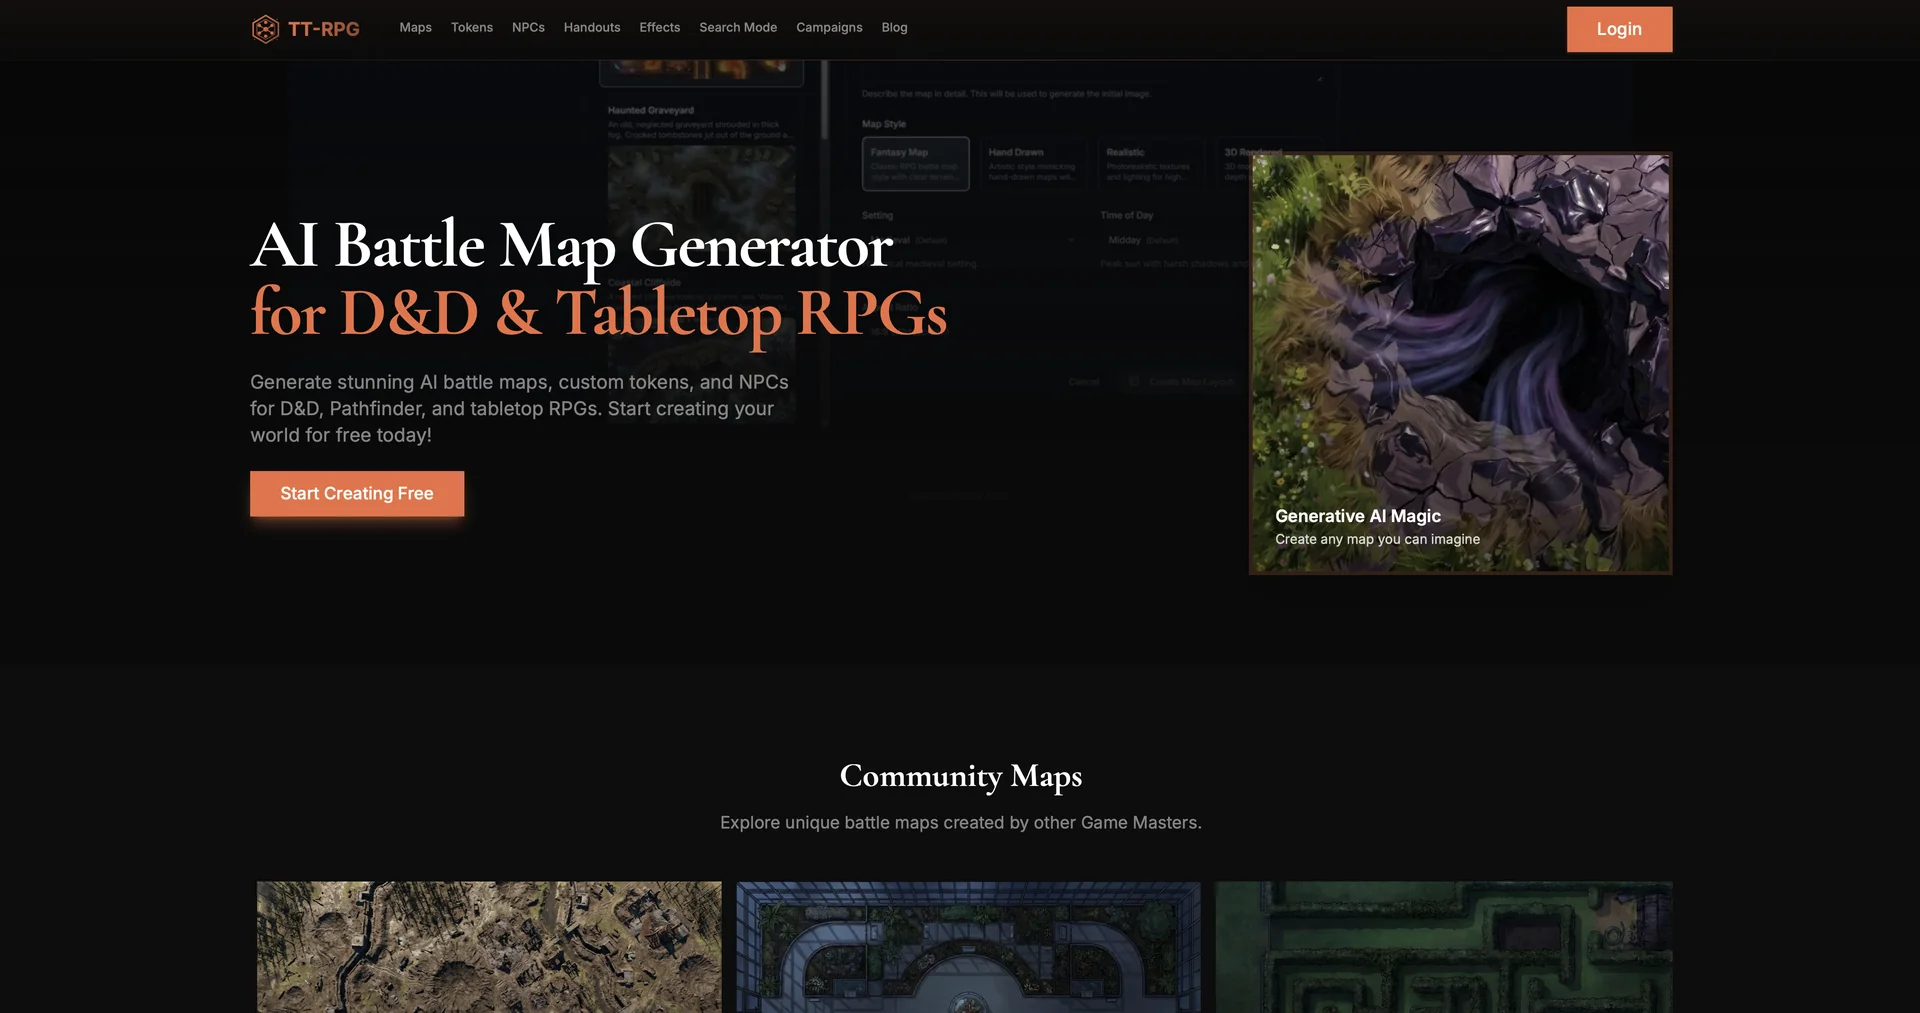The image size is (1920, 1013).
Task: Open the Effects nav link
Action: click(660, 28)
